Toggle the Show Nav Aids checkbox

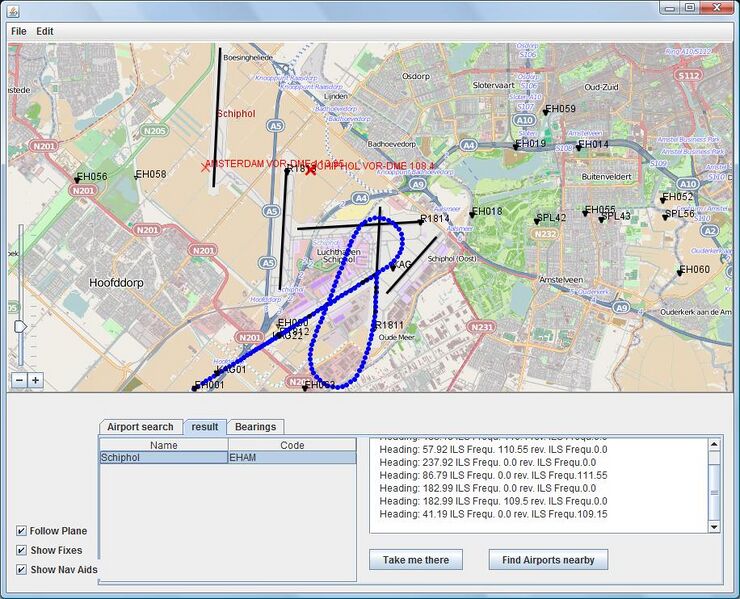[21, 570]
